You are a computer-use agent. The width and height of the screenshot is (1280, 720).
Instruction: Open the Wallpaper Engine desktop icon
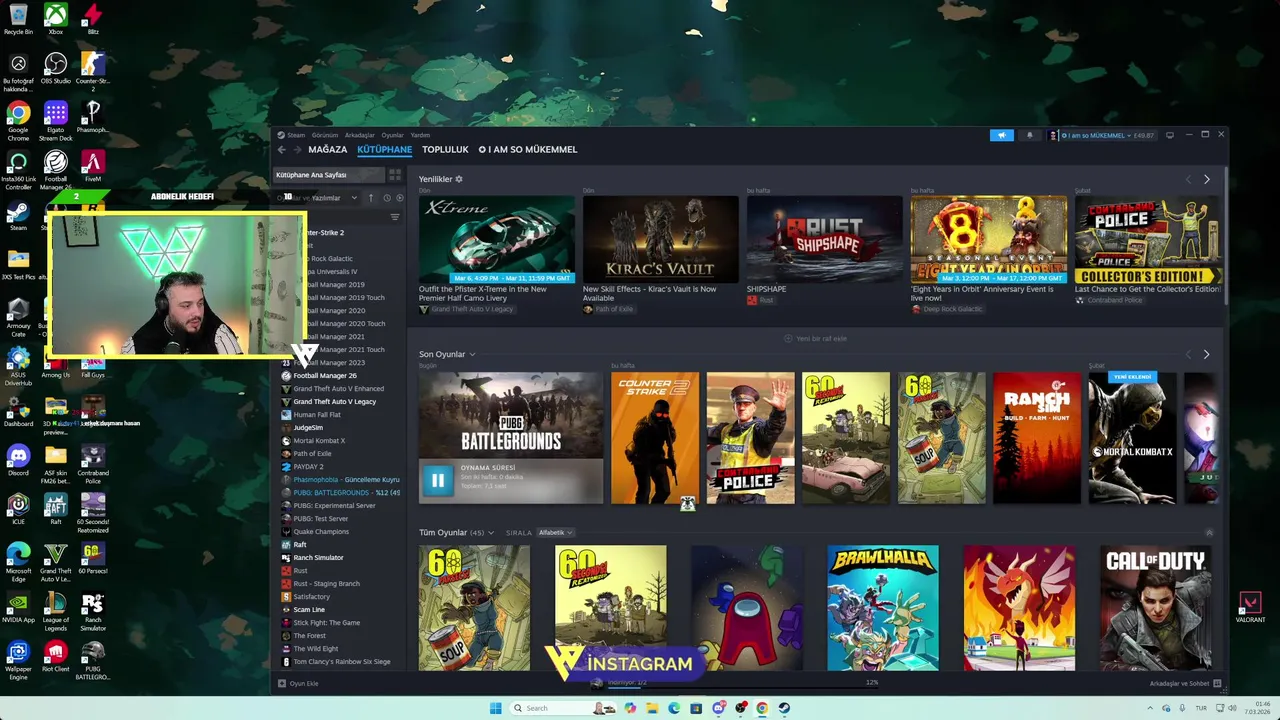point(18,660)
